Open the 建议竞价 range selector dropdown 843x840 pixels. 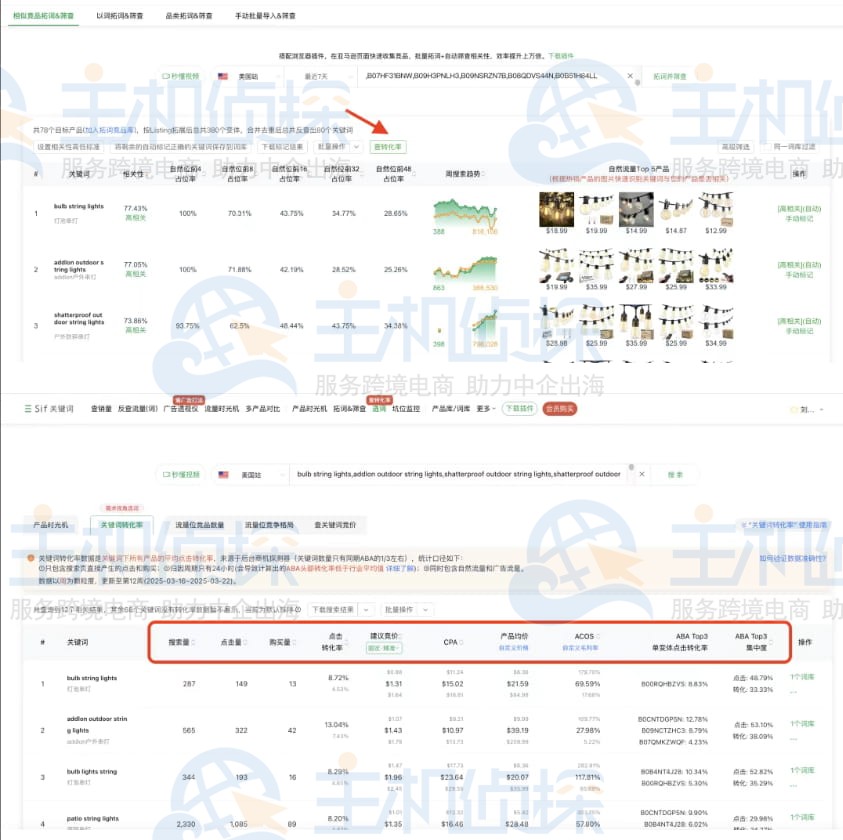(384, 648)
